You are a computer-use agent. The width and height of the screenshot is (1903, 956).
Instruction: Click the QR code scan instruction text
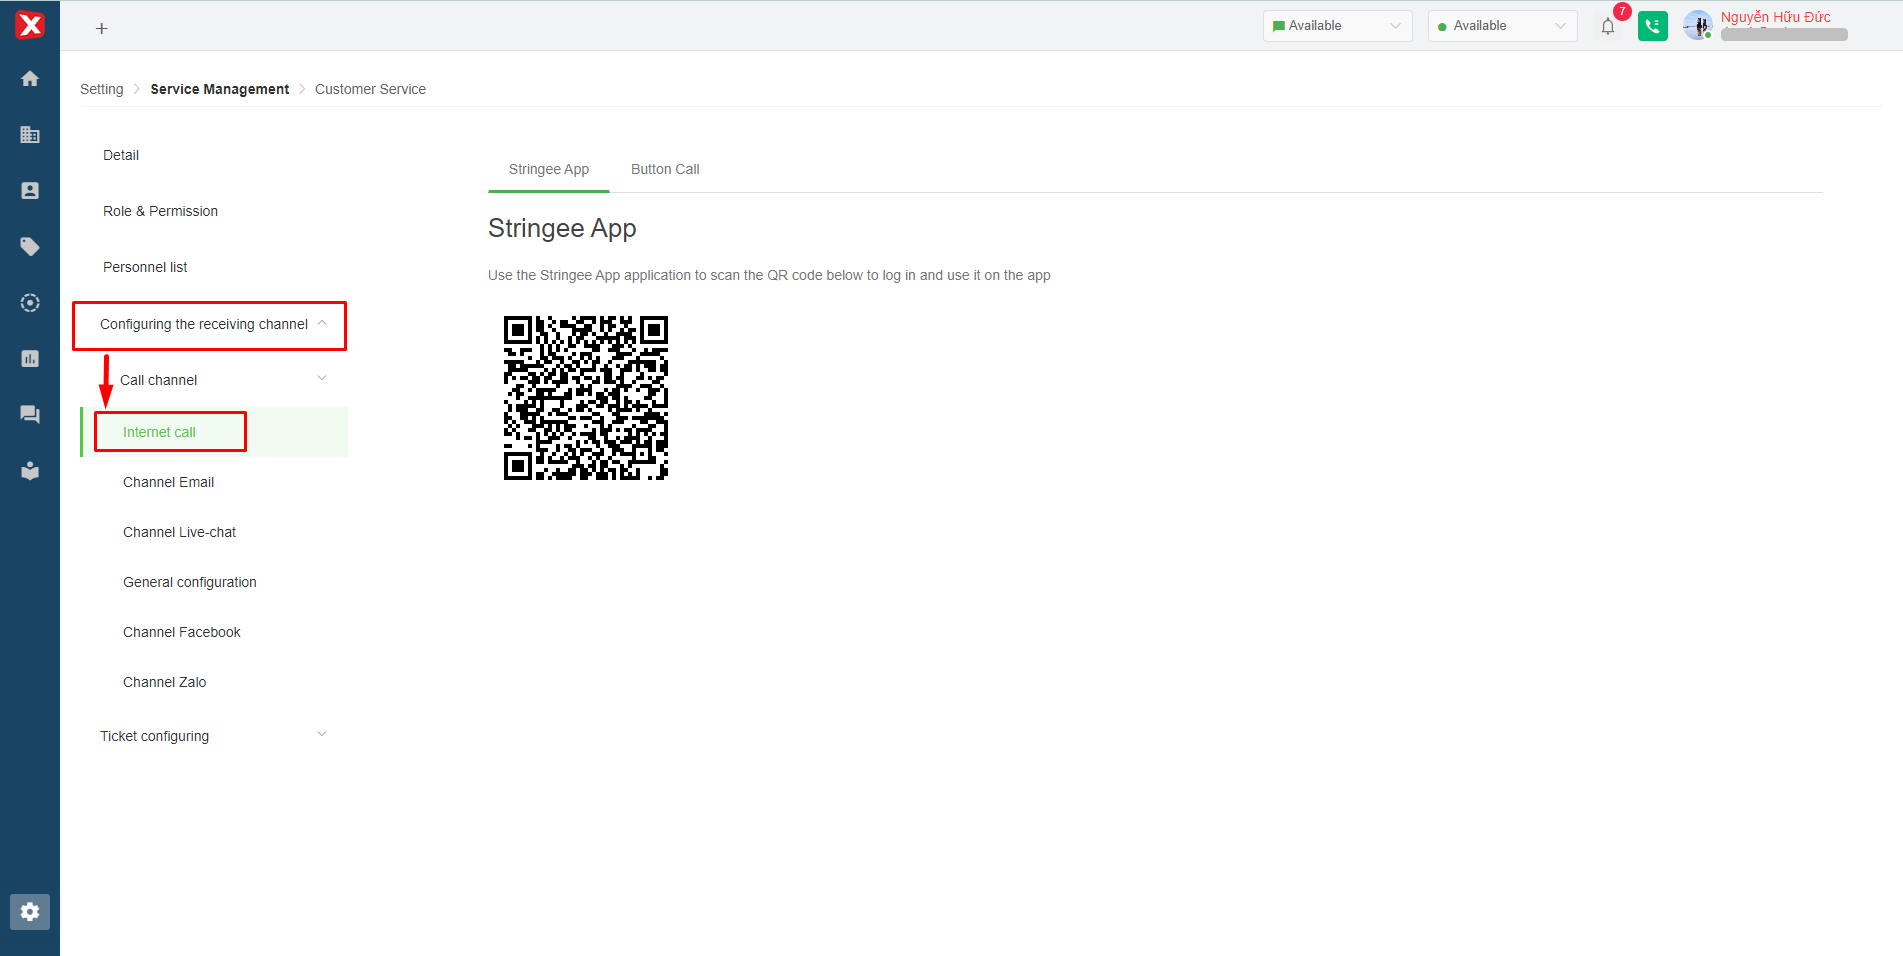[x=769, y=275]
